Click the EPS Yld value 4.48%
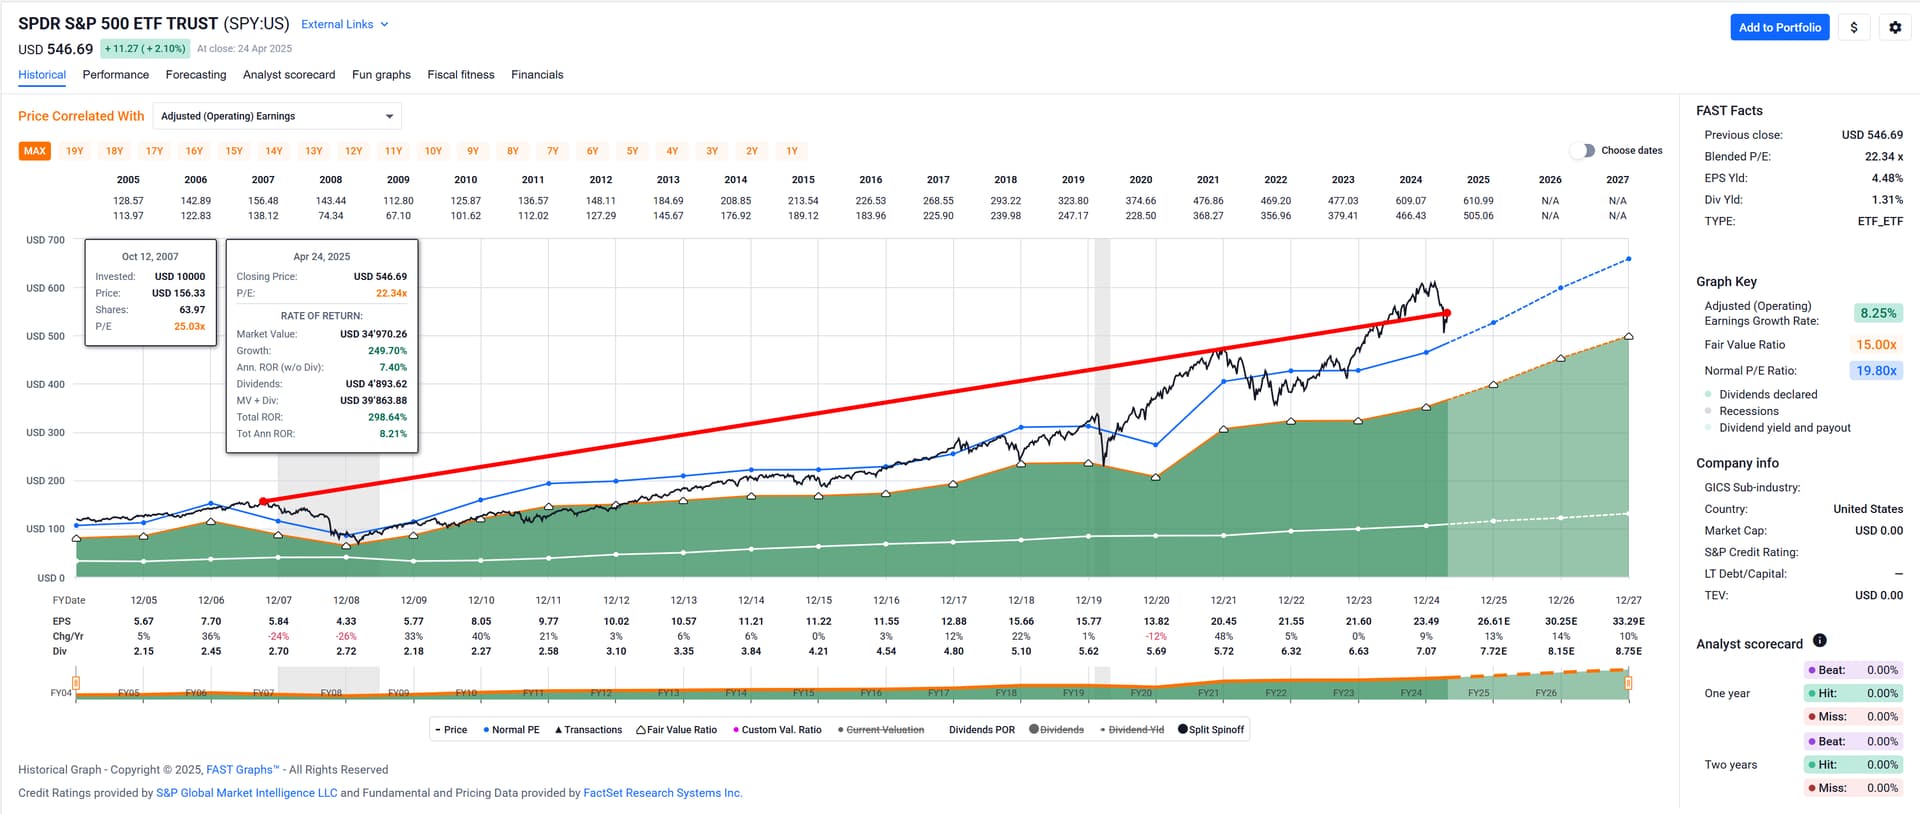 1887,178
